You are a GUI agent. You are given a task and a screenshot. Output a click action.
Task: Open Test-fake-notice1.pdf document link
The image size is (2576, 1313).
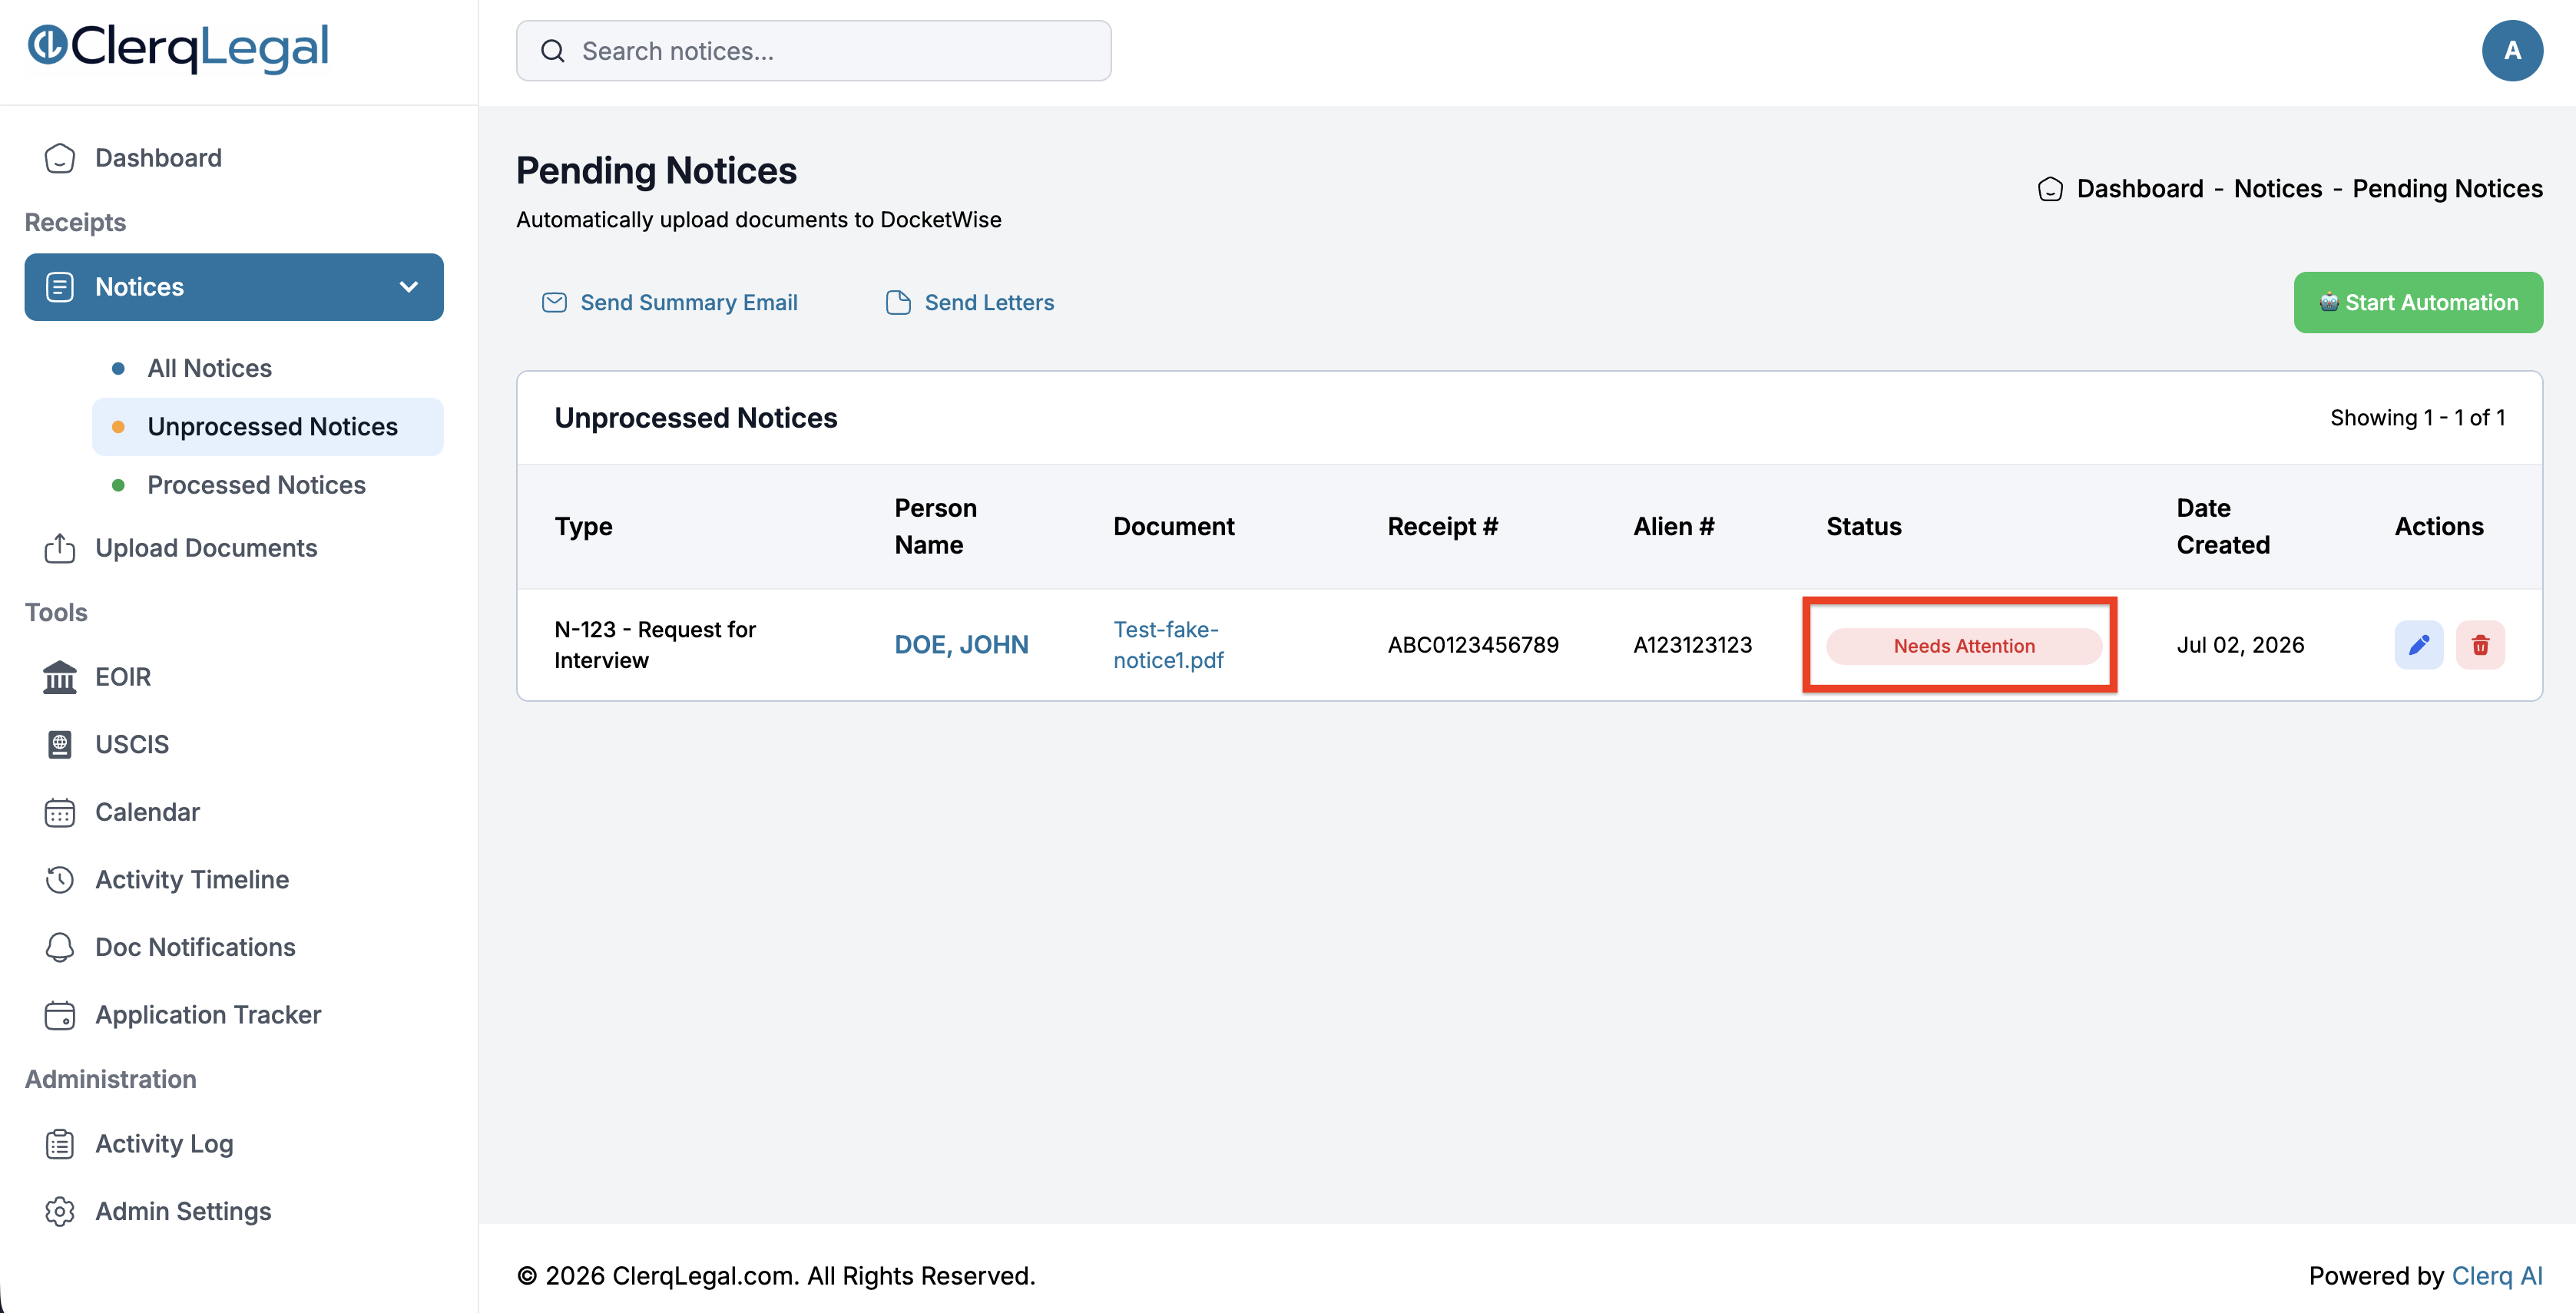pos(1168,645)
